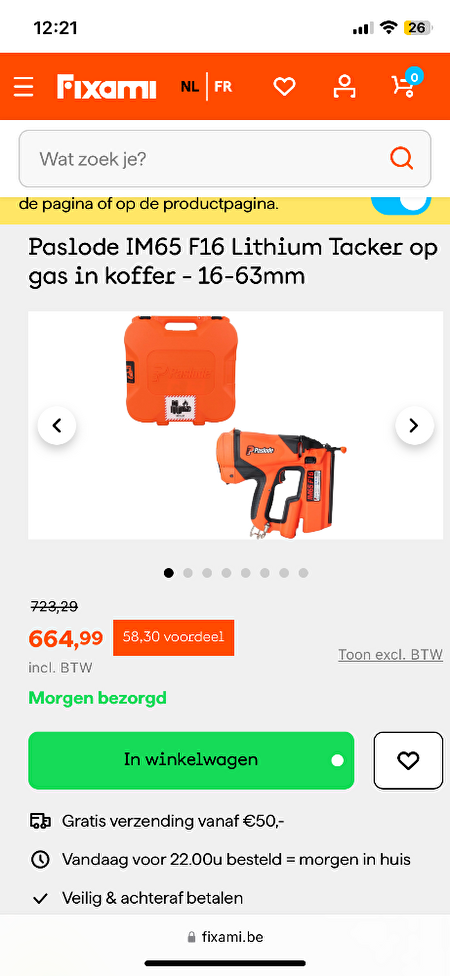
Task: Show next product image arrow
Action: coord(414,425)
